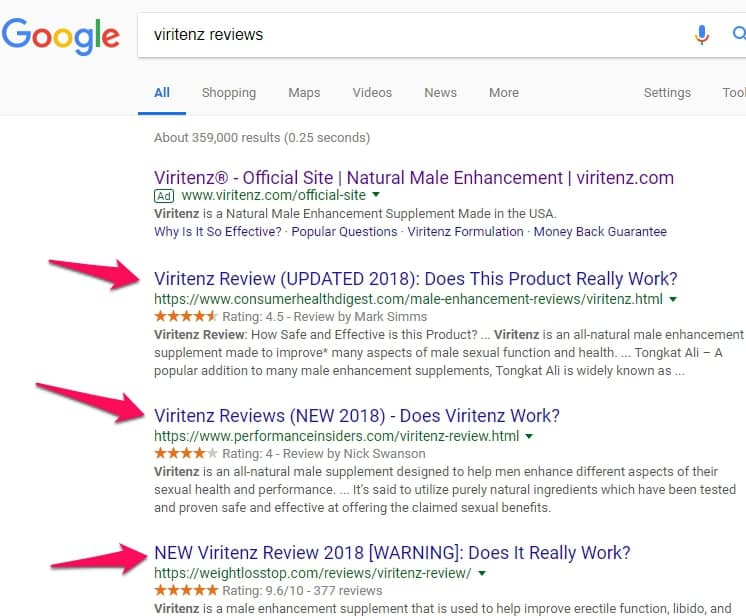Click 'Rating: 4.5 - Review by Mark Simms' text

(x=324, y=317)
